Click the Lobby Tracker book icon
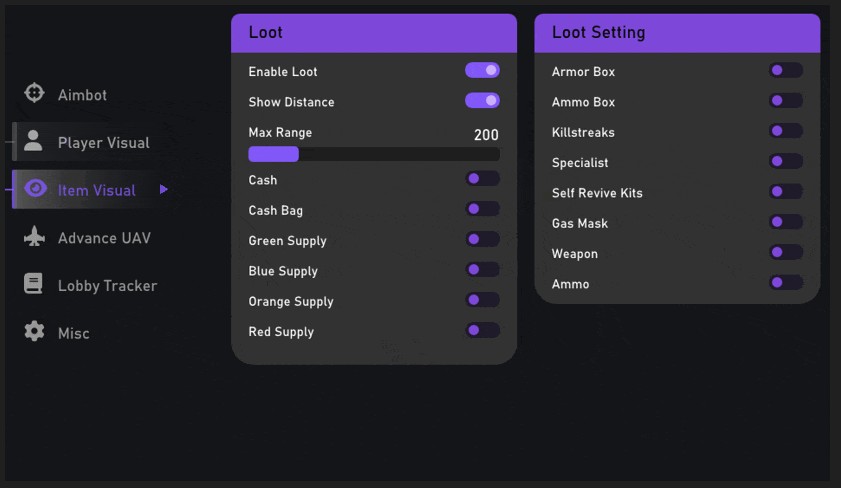Screen dimensions: 841x488 [x=33, y=283]
